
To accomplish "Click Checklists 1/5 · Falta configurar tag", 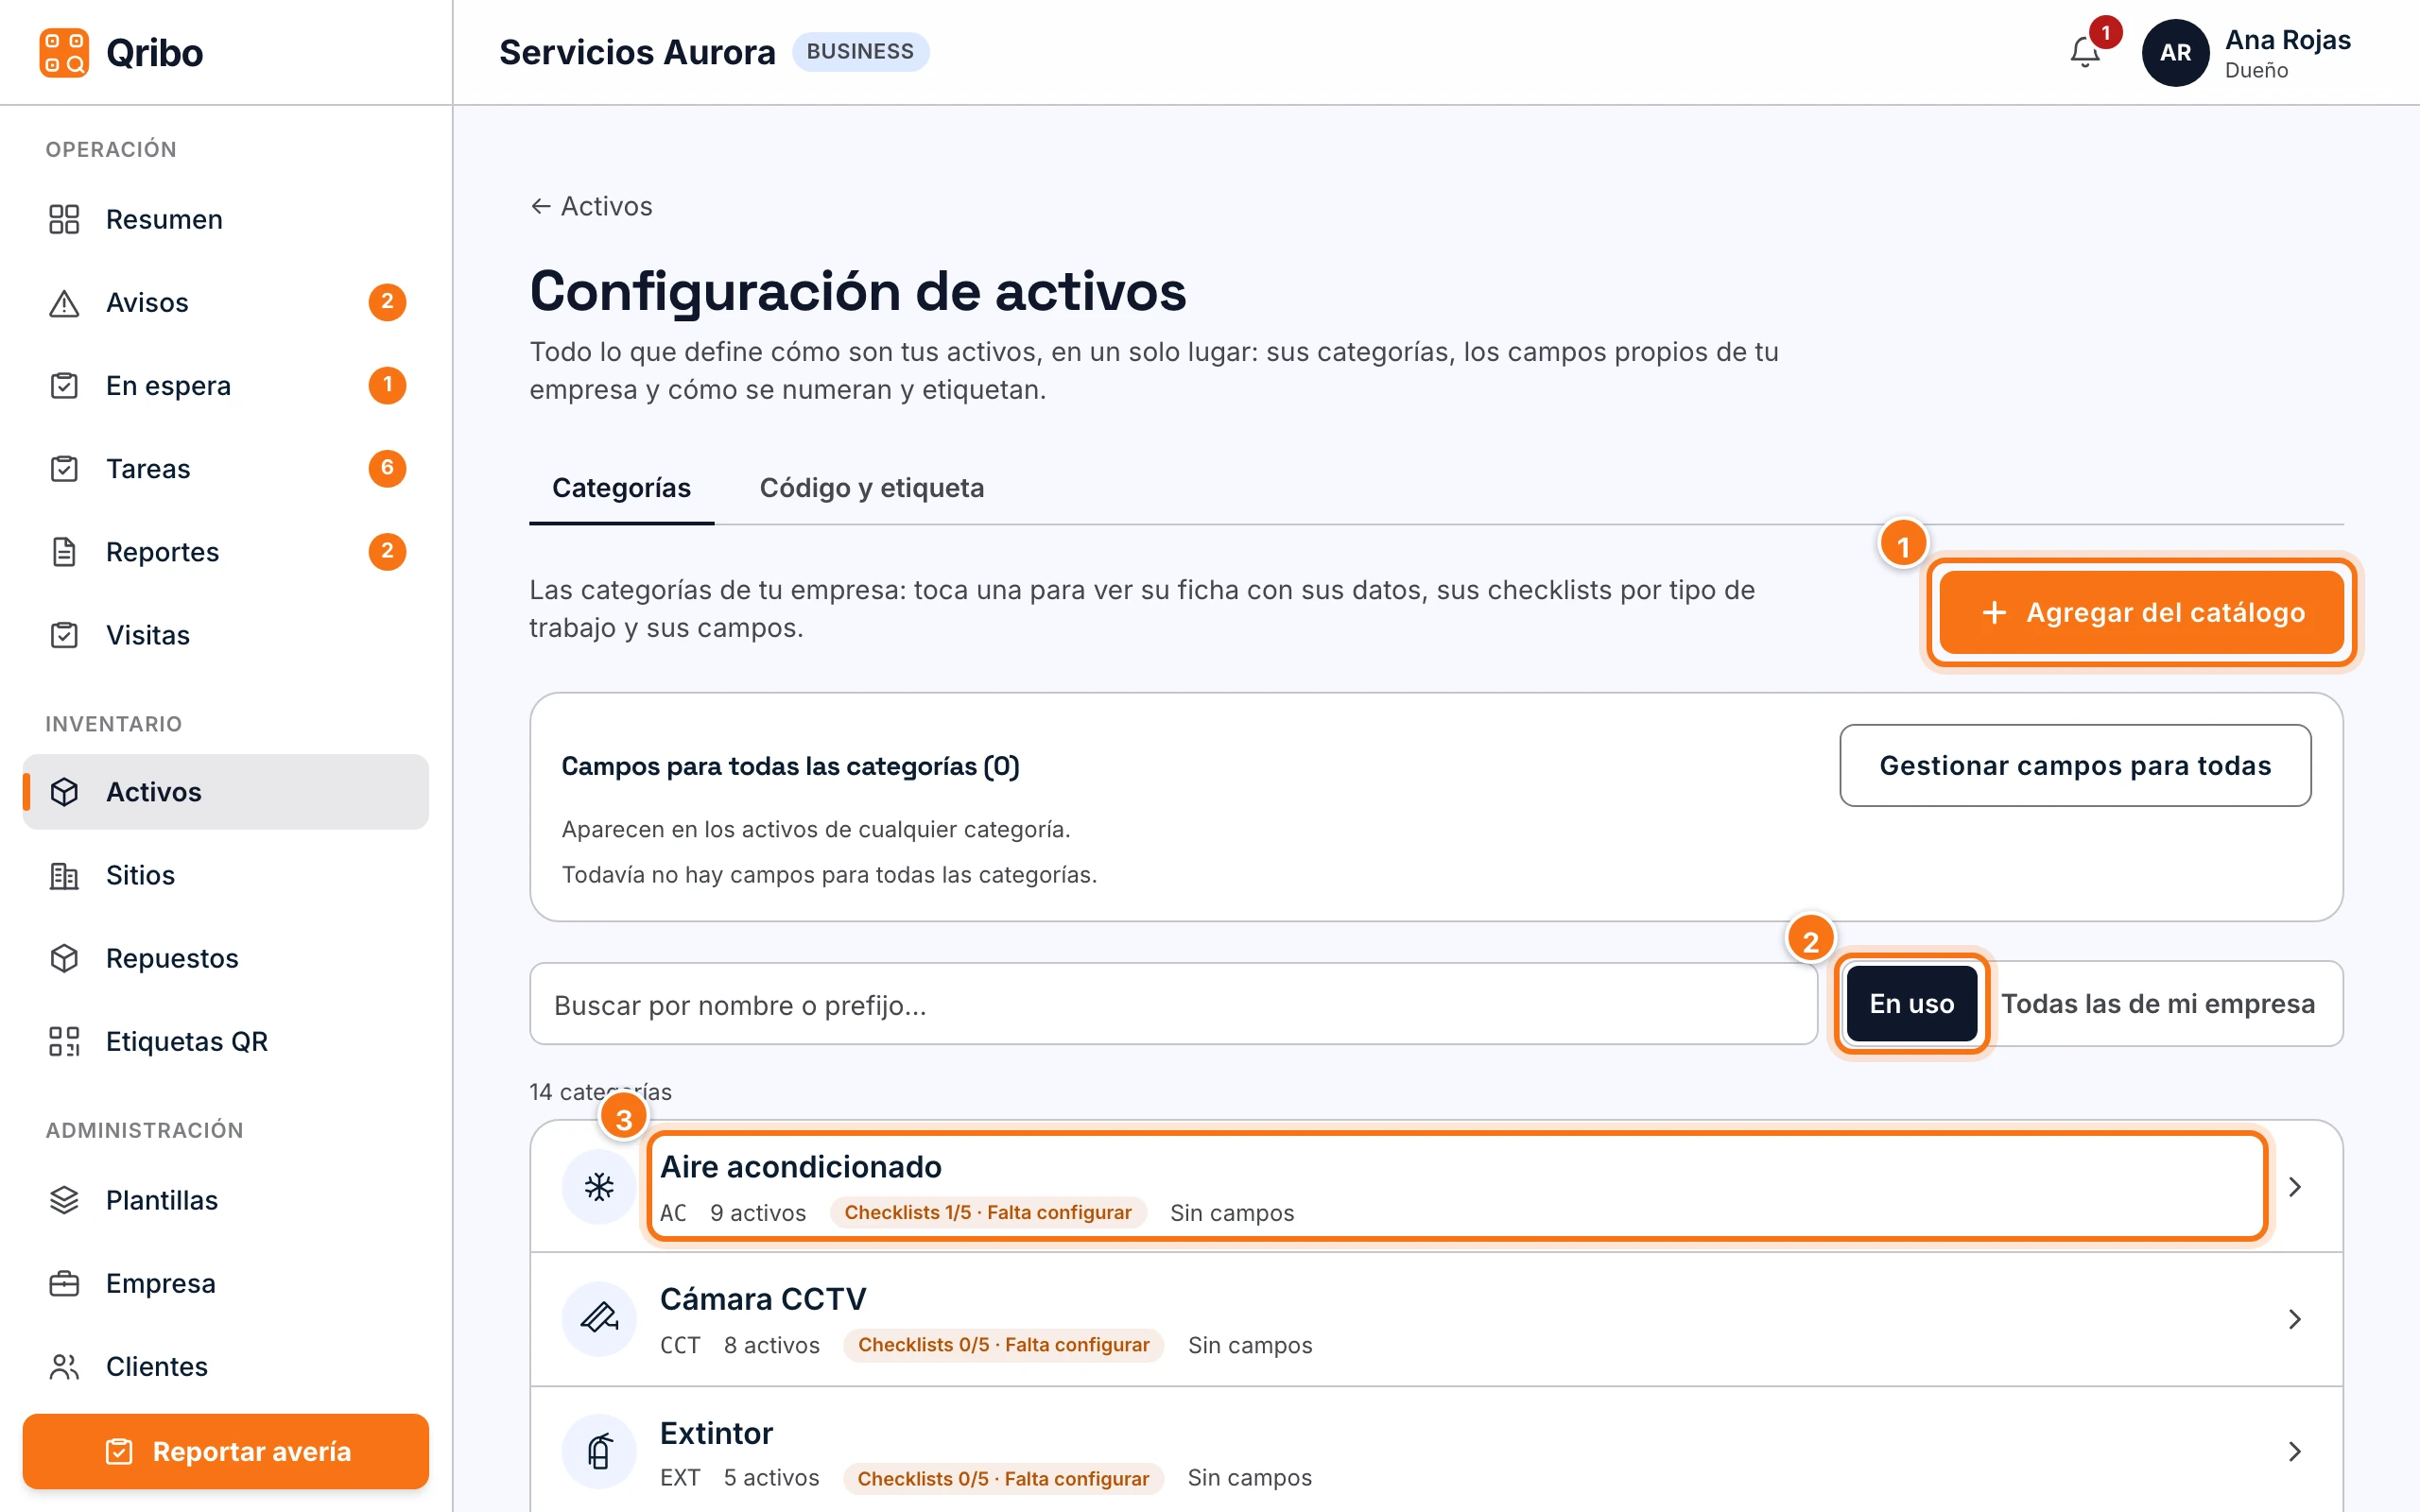I will [x=988, y=1212].
